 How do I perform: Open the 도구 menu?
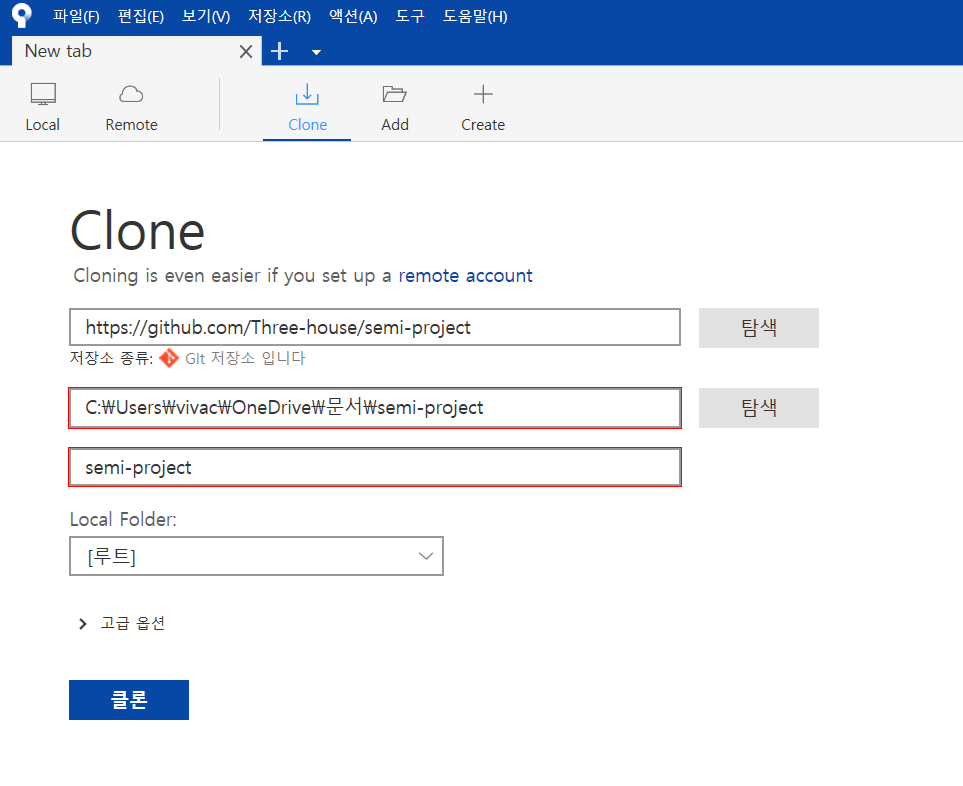point(410,16)
